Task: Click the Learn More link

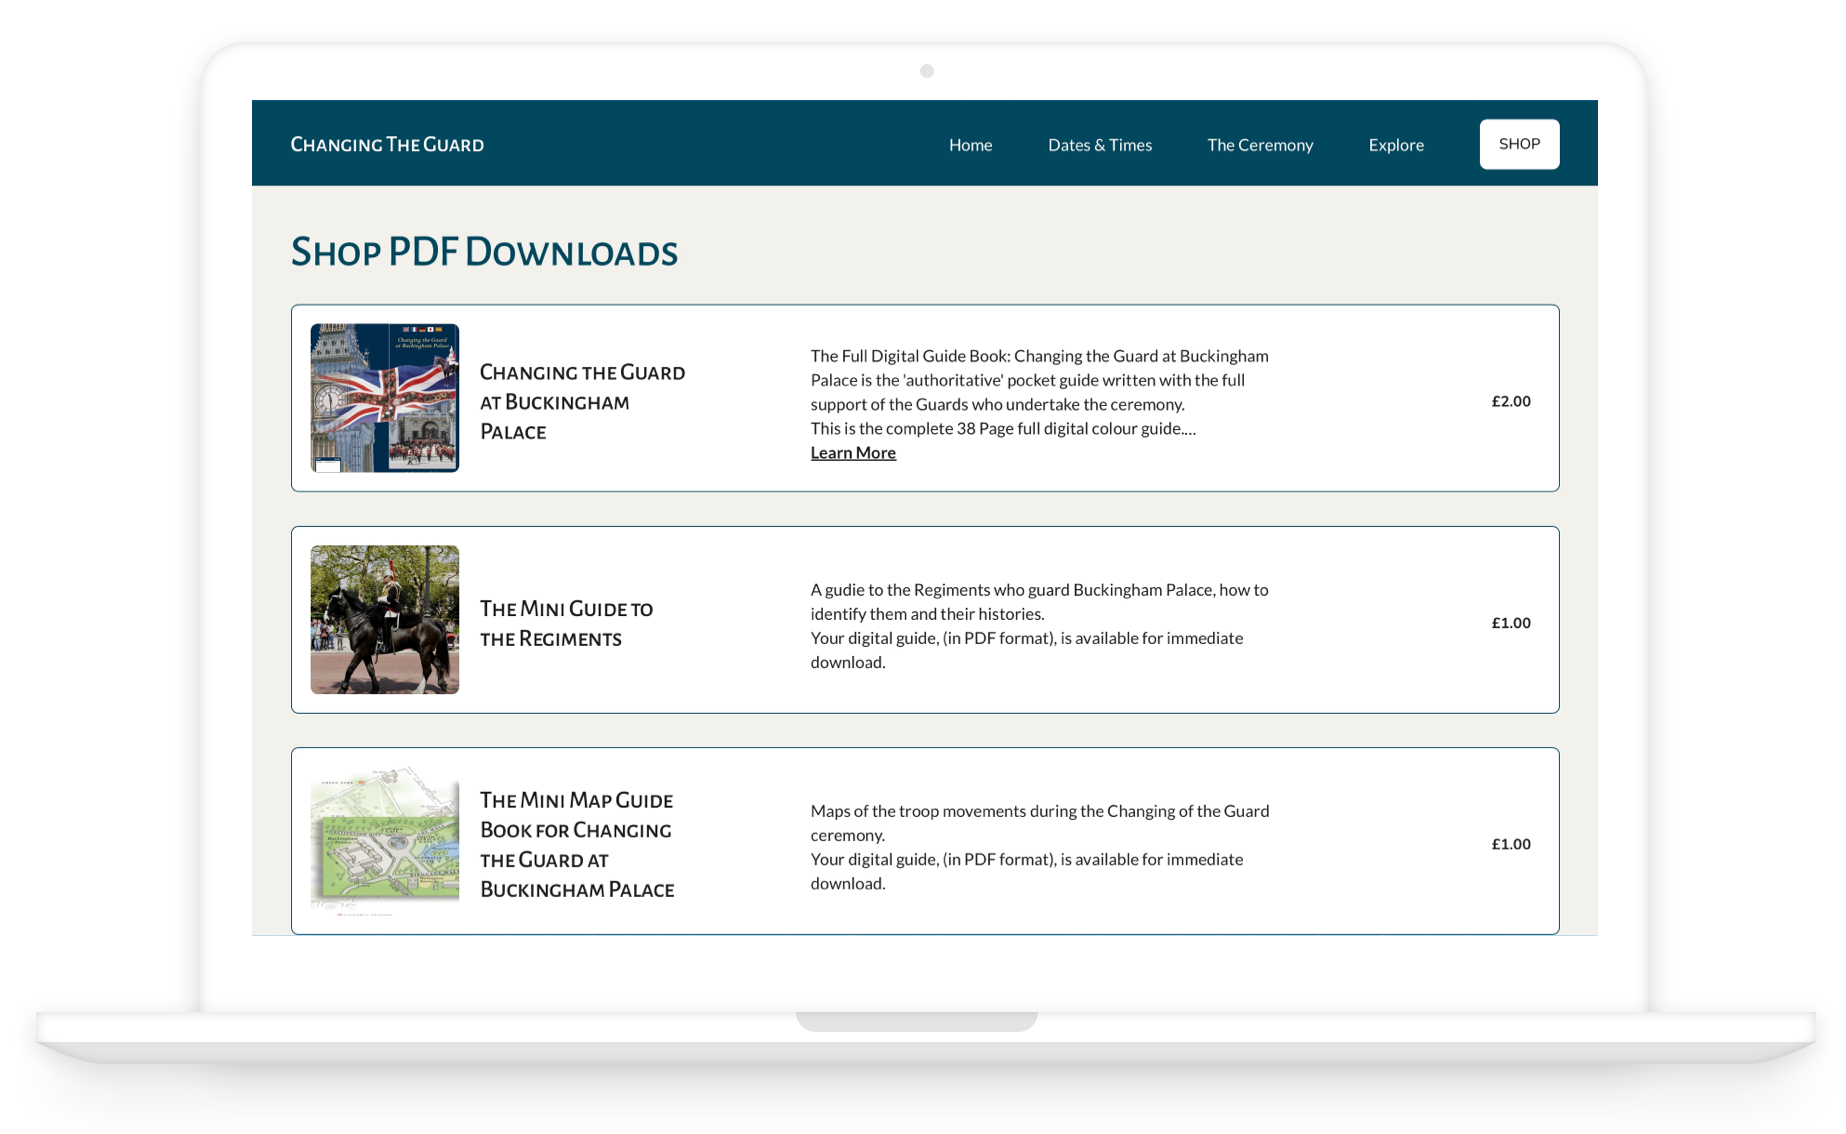Action: point(853,453)
